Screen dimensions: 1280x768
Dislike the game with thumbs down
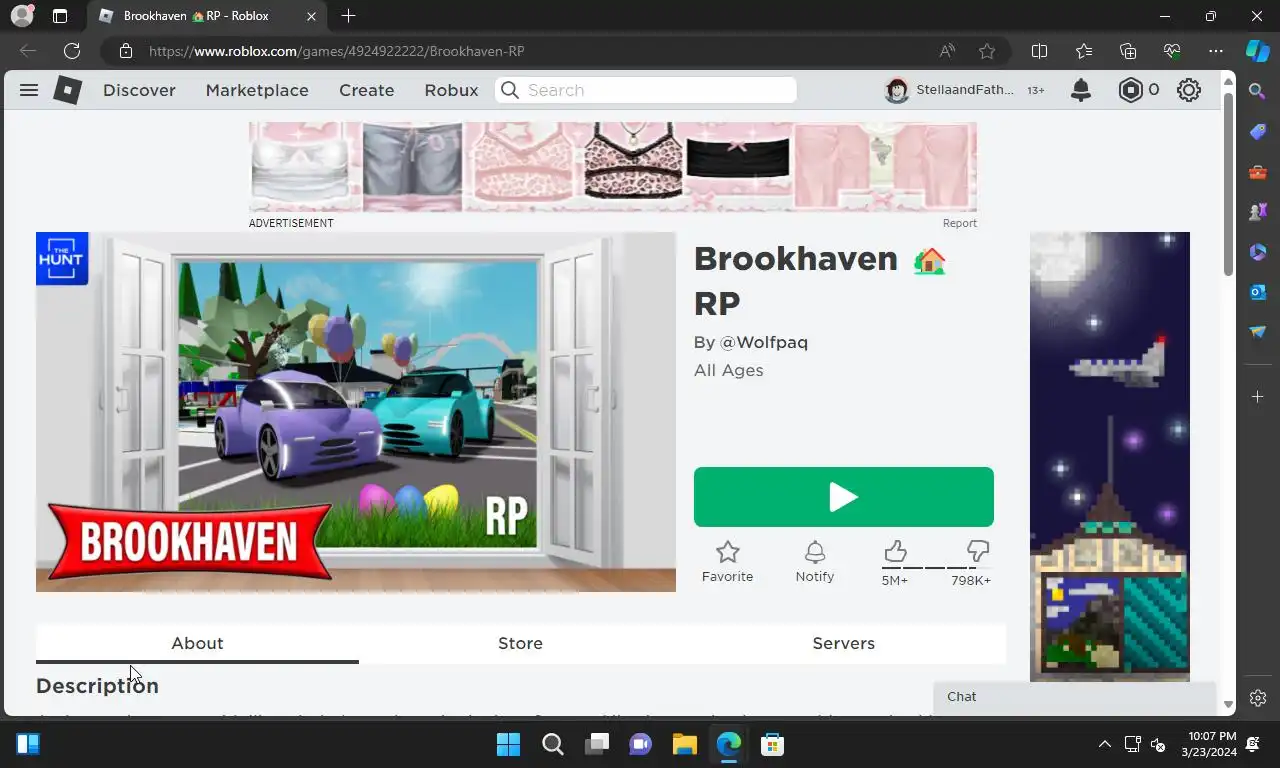click(x=977, y=551)
